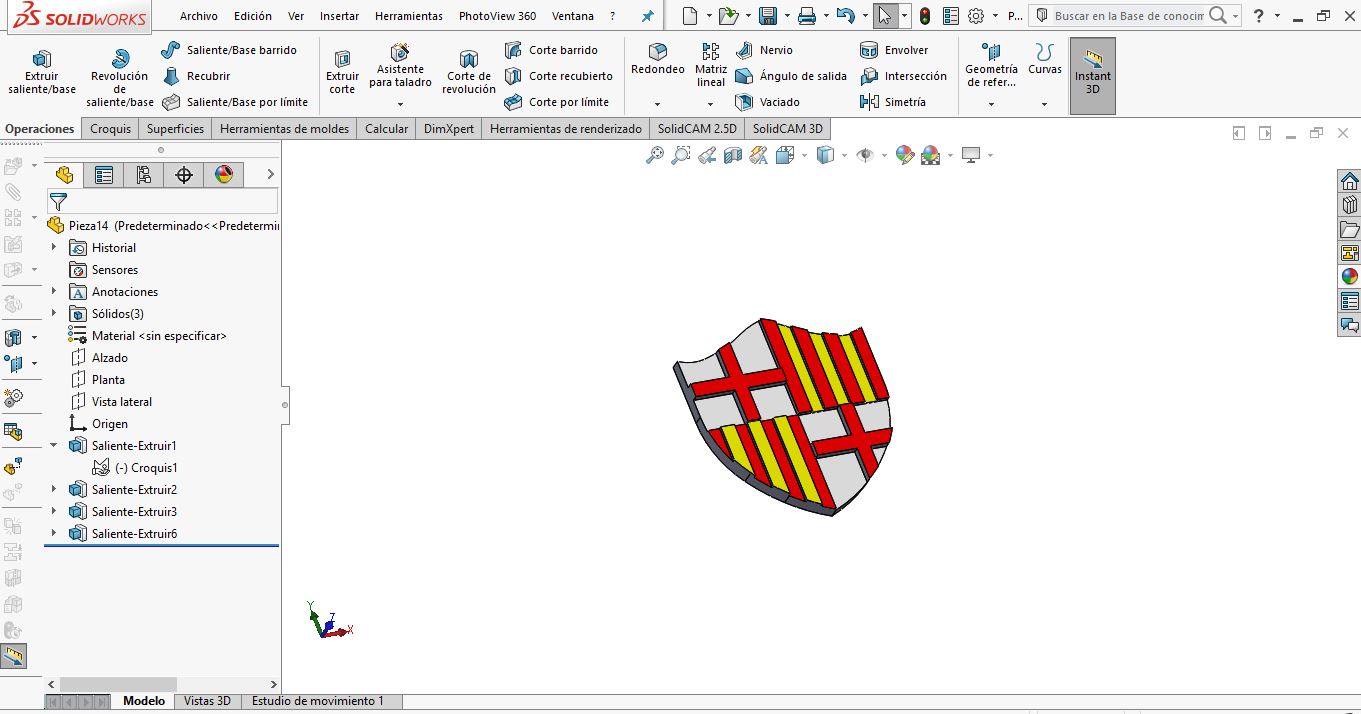1361x714 pixels.
Task: Click Matriz lineal pattern tool
Action: point(711,66)
